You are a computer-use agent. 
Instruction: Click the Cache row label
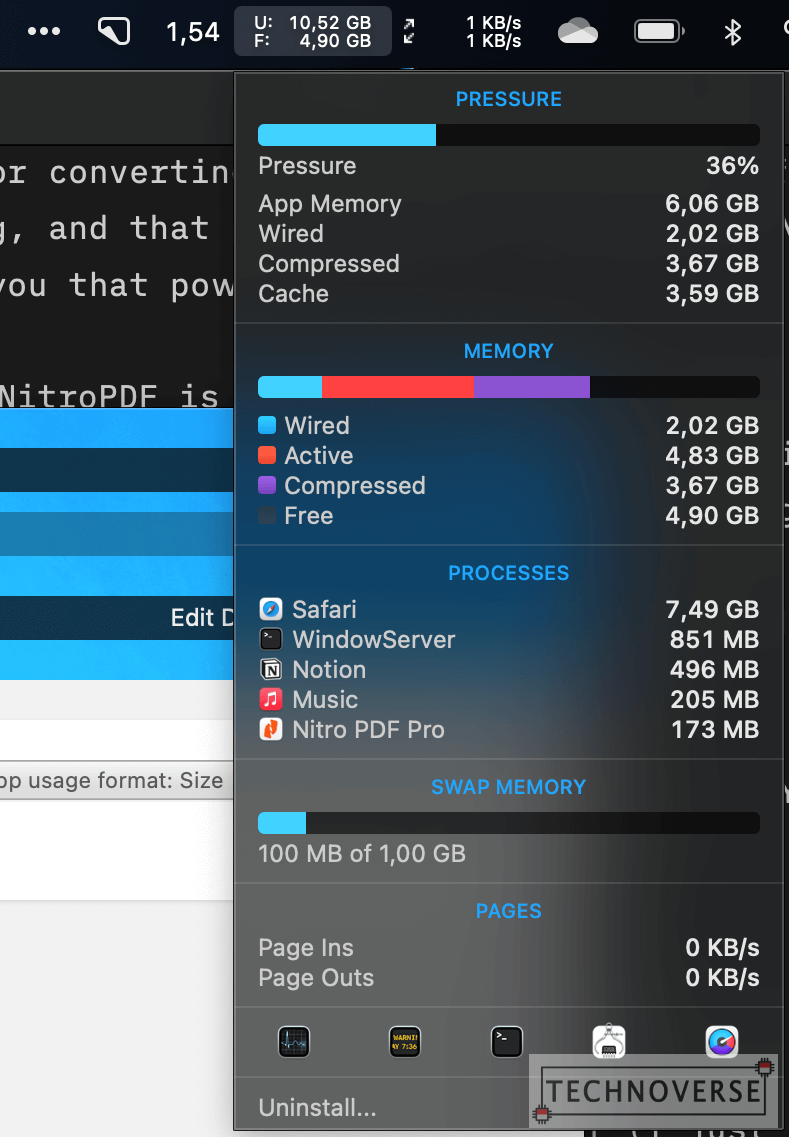point(294,294)
